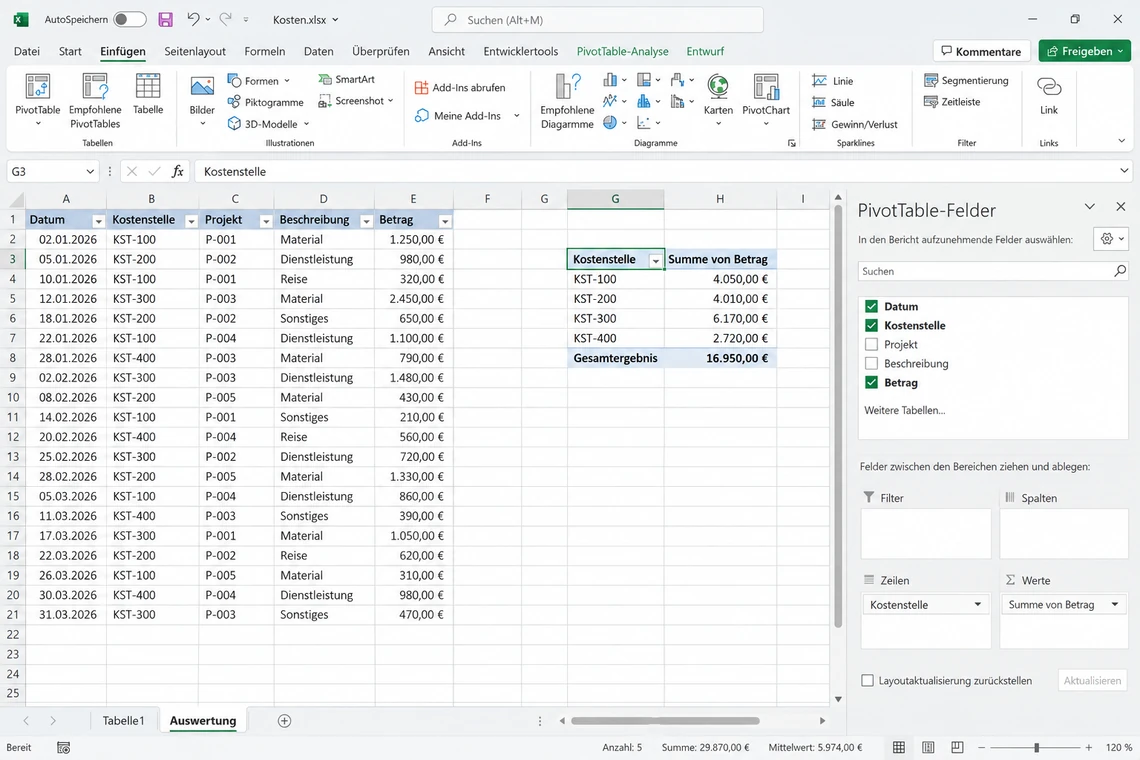Insert a Zeitleiste filter

tap(952, 102)
